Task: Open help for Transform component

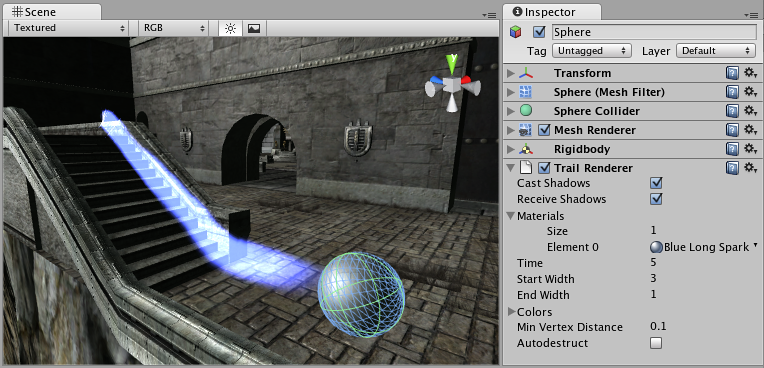Action: [732, 73]
